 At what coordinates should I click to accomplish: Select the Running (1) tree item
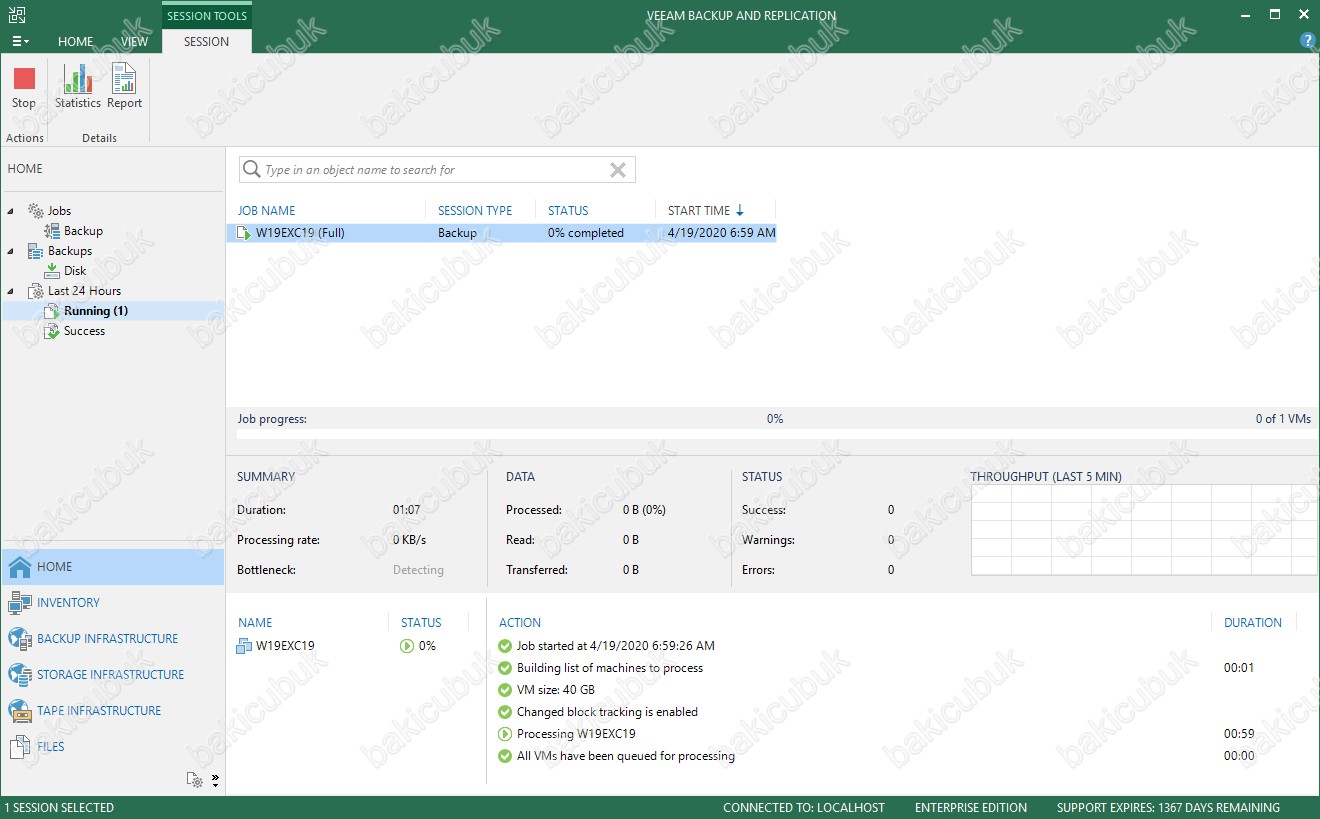[96, 311]
